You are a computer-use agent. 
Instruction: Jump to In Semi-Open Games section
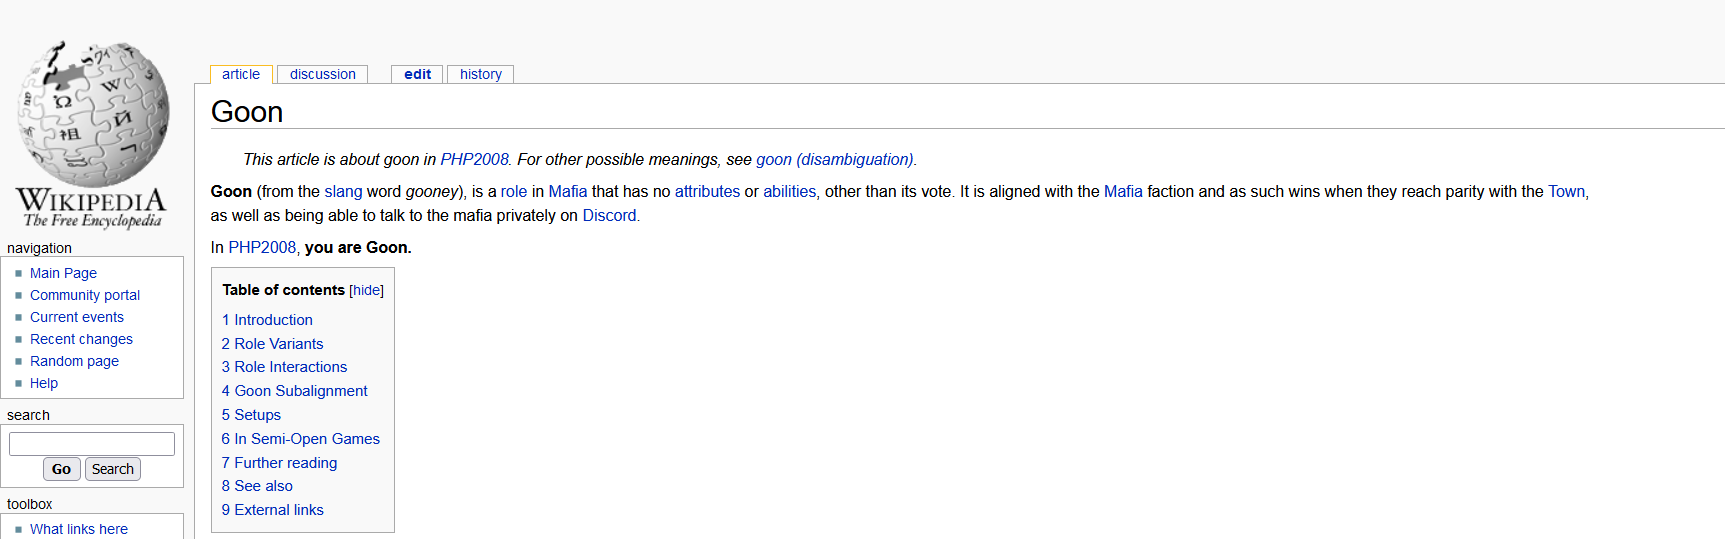pos(300,439)
